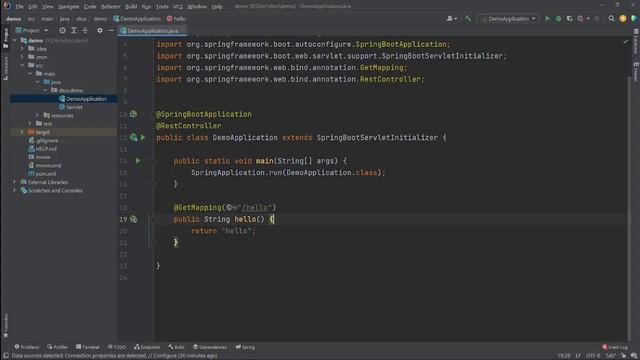Click UTF-8 encoding in status bar
This screenshot has width=640, height=360.
[x=593, y=356]
